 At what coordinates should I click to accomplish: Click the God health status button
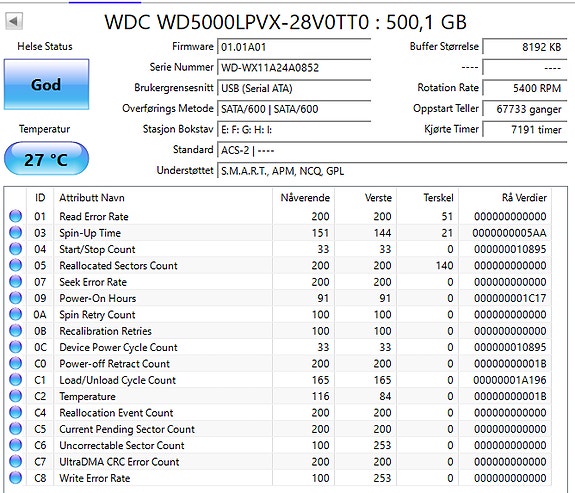click(46, 84)
